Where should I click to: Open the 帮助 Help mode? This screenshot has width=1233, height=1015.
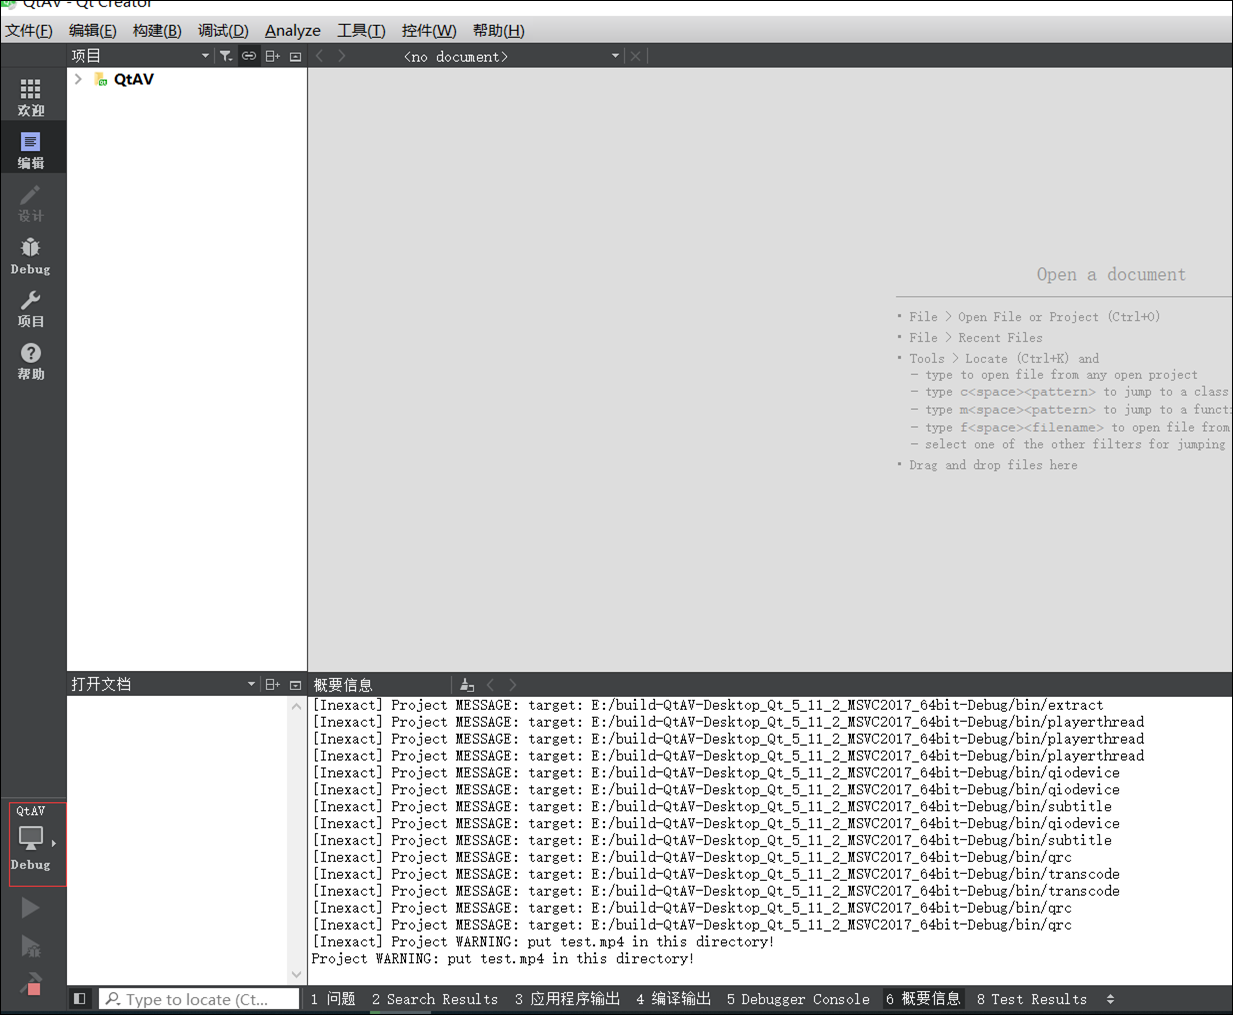coord(31,361)
